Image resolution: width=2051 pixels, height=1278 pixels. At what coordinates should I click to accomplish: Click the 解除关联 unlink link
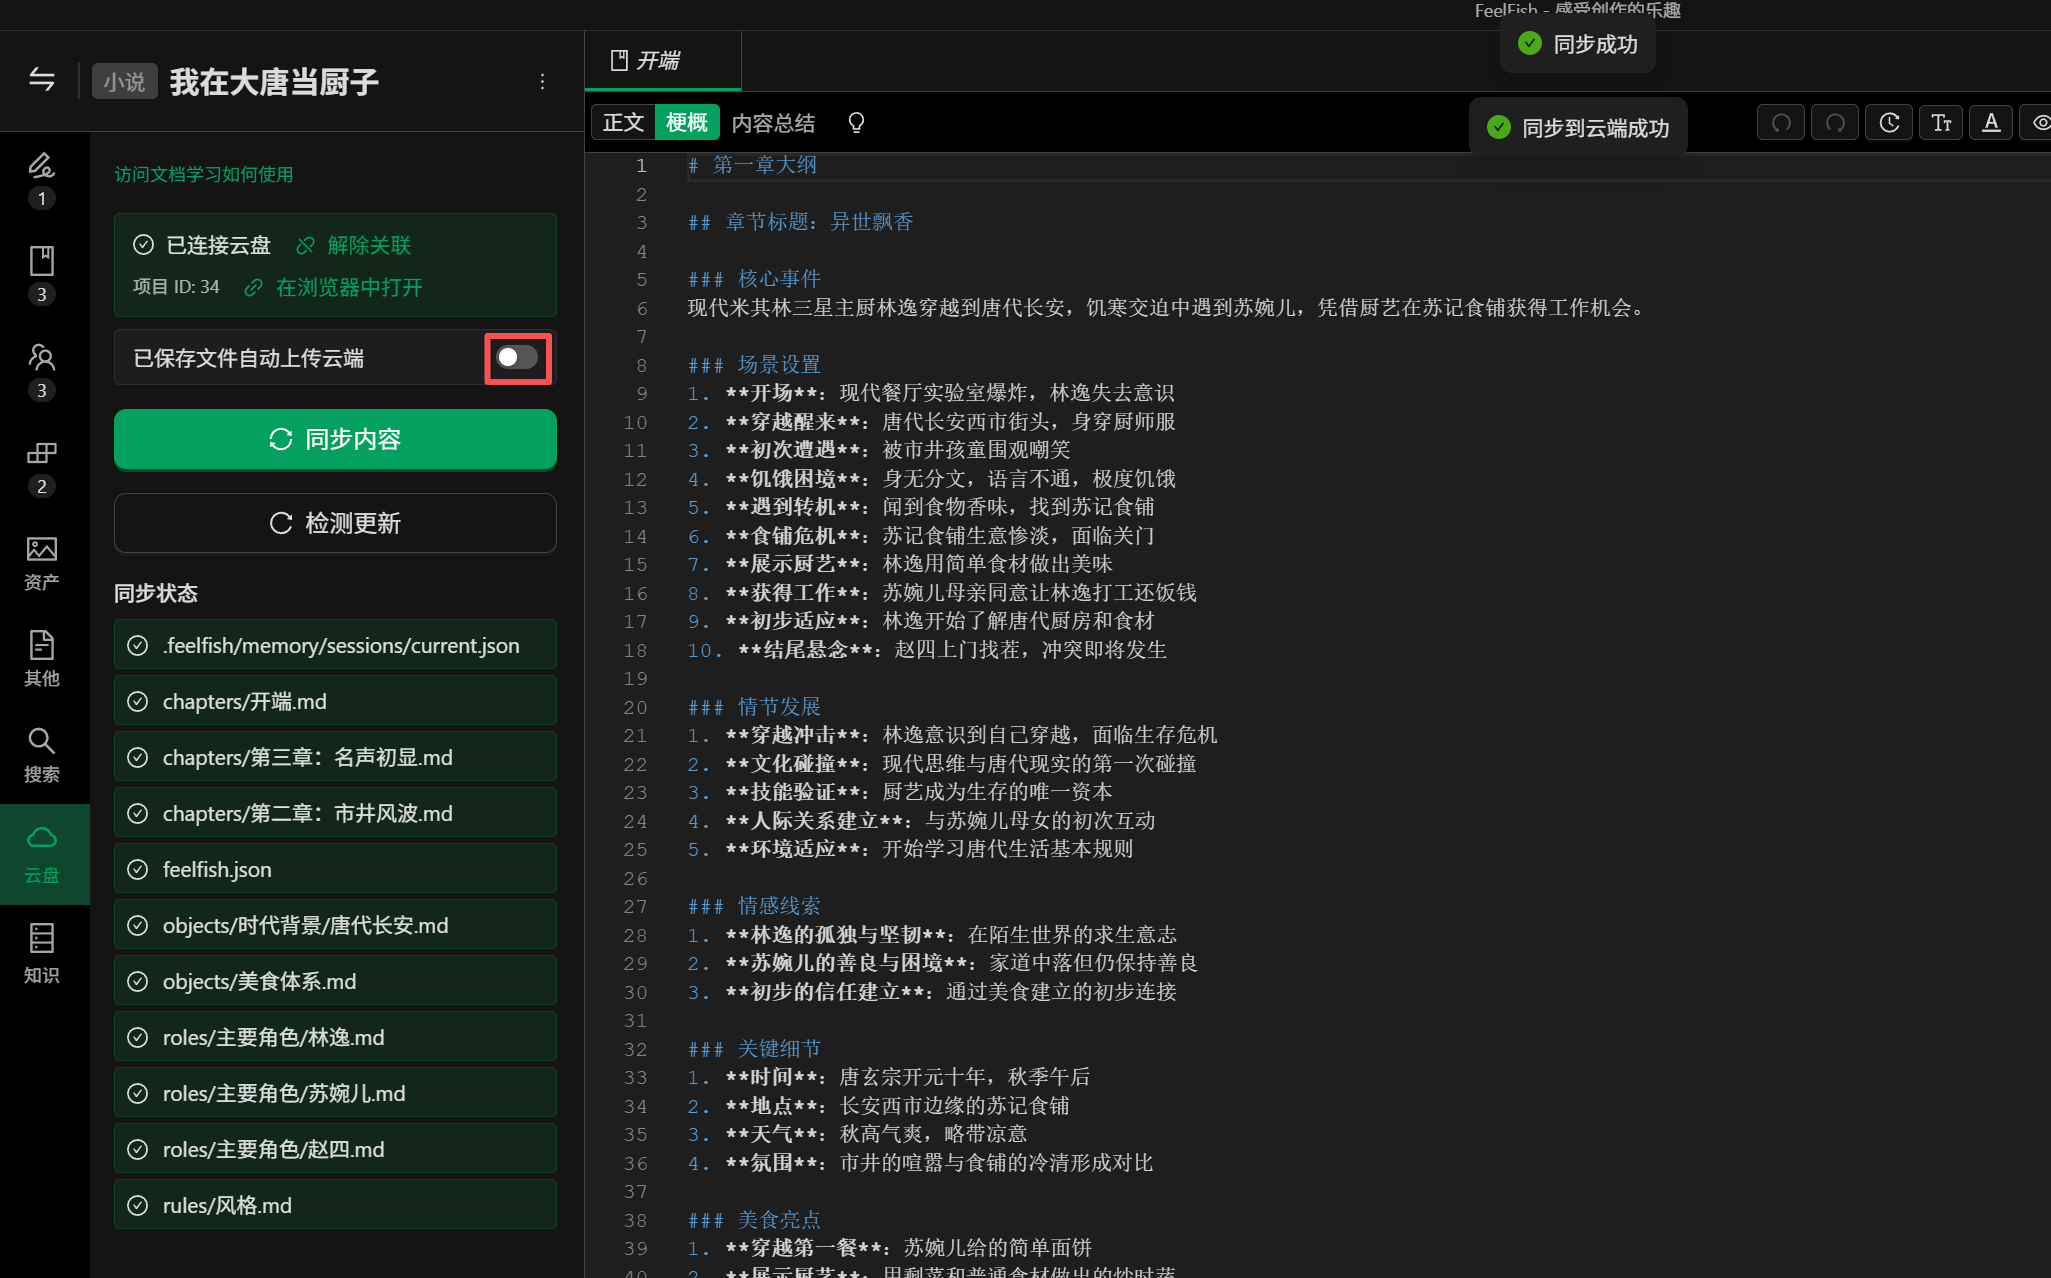click(368, 246)
